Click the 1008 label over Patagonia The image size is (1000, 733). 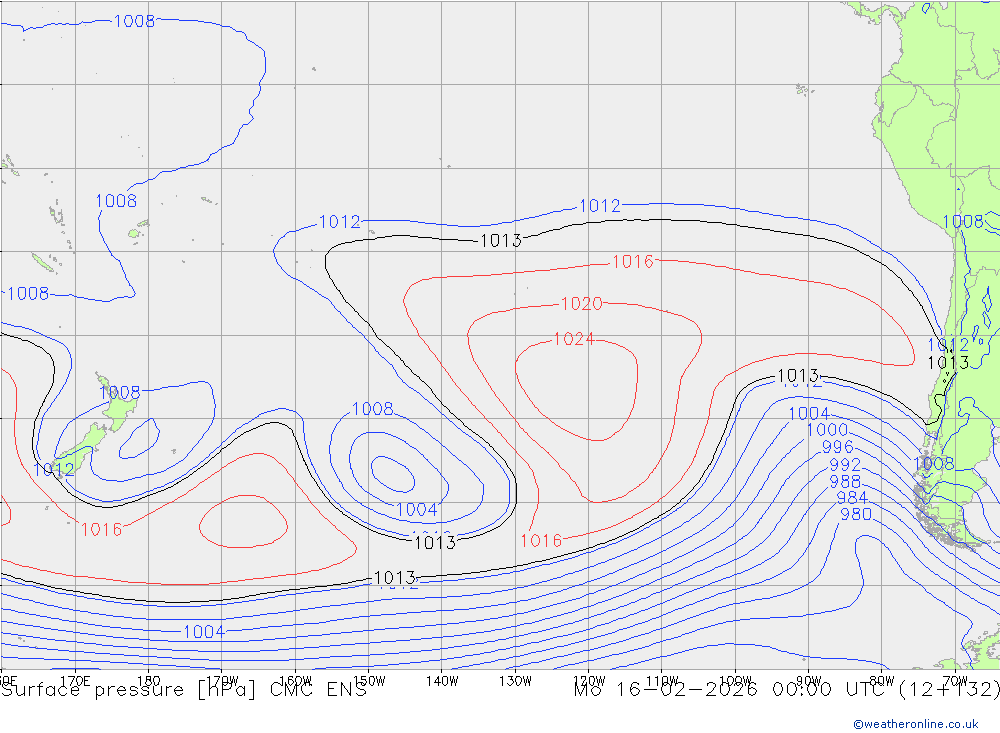pos(934,464)
